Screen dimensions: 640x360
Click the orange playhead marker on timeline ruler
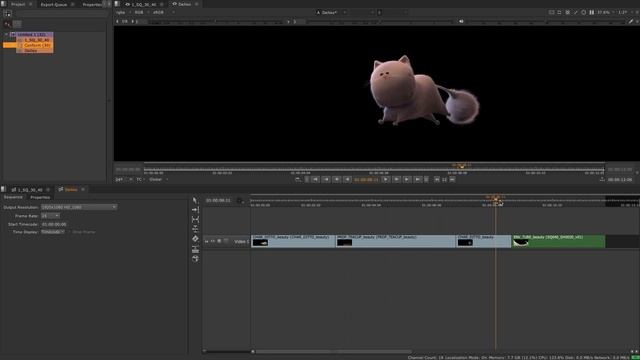click(x=496, y=199)
